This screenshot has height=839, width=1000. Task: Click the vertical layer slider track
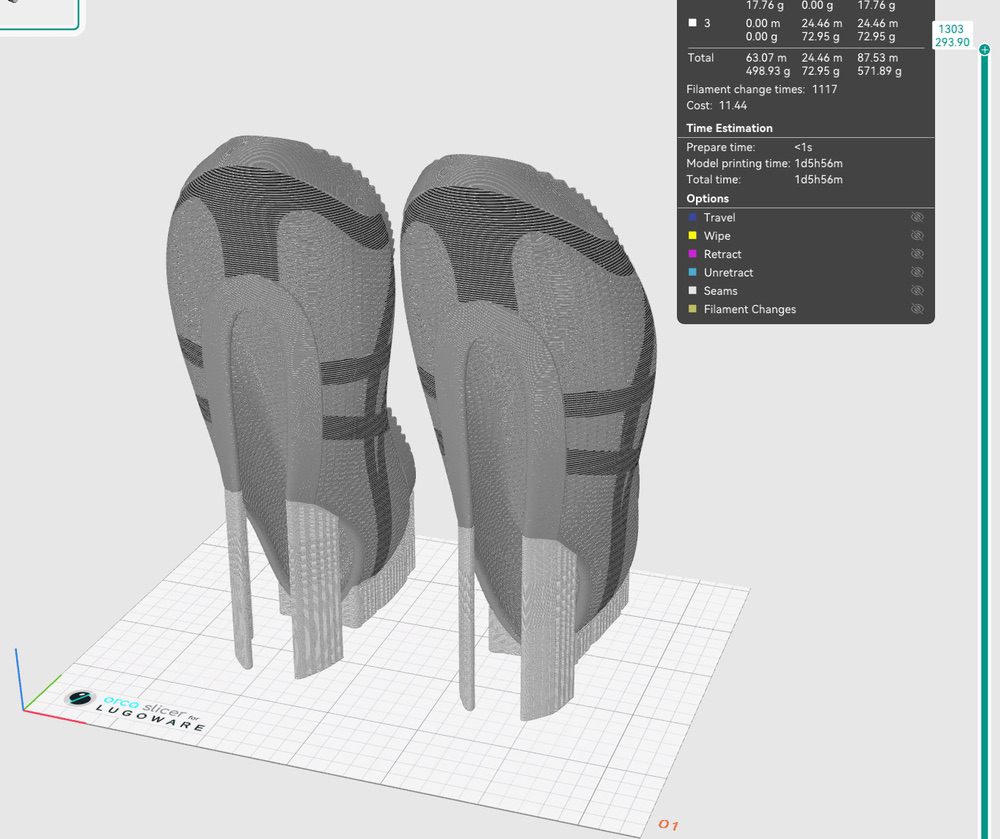985,446
